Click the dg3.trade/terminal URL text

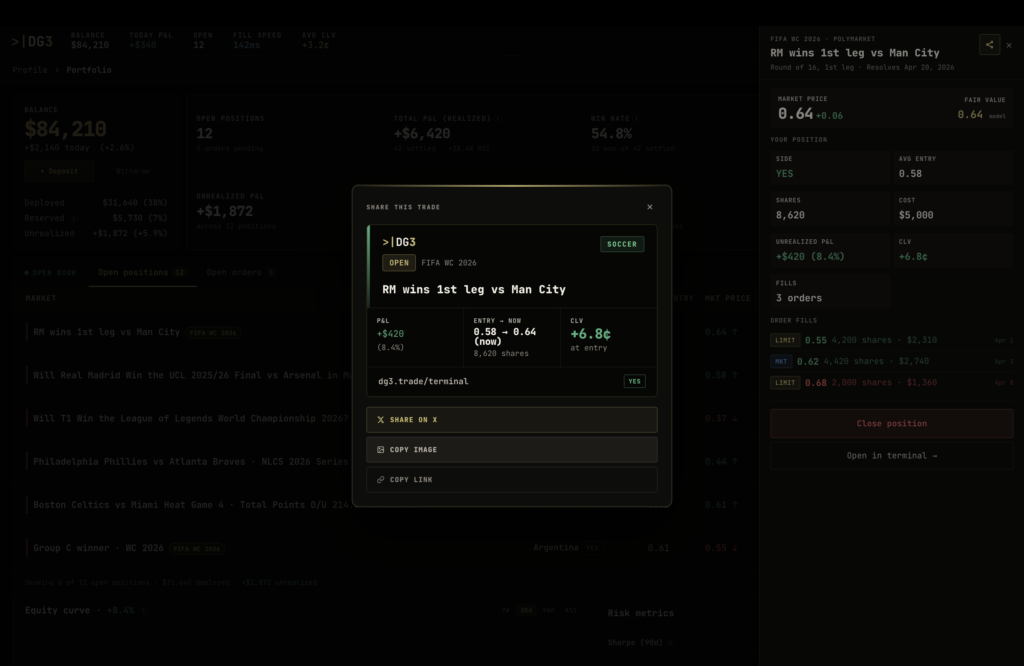[x=423, y=381]
